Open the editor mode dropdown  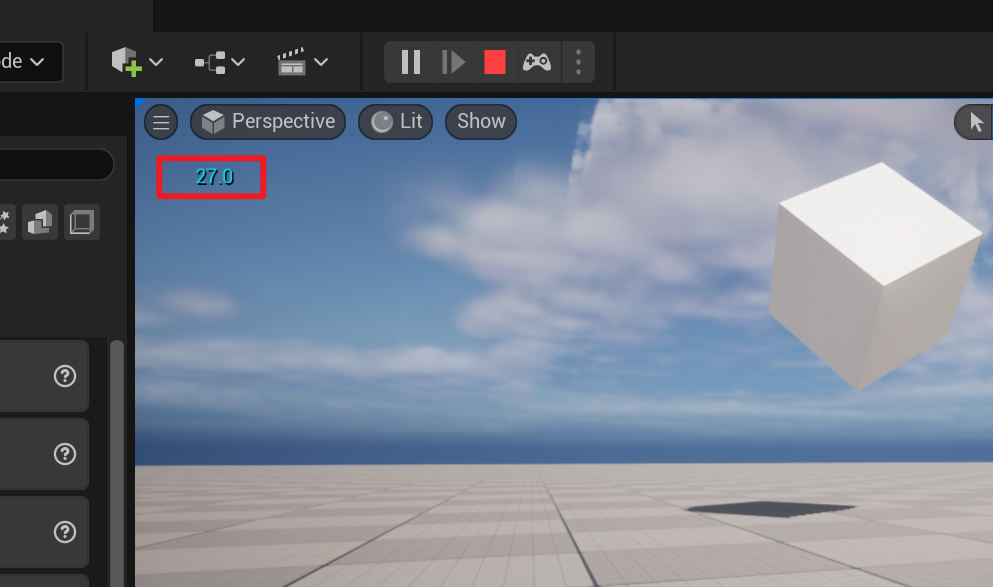point(30,61)
